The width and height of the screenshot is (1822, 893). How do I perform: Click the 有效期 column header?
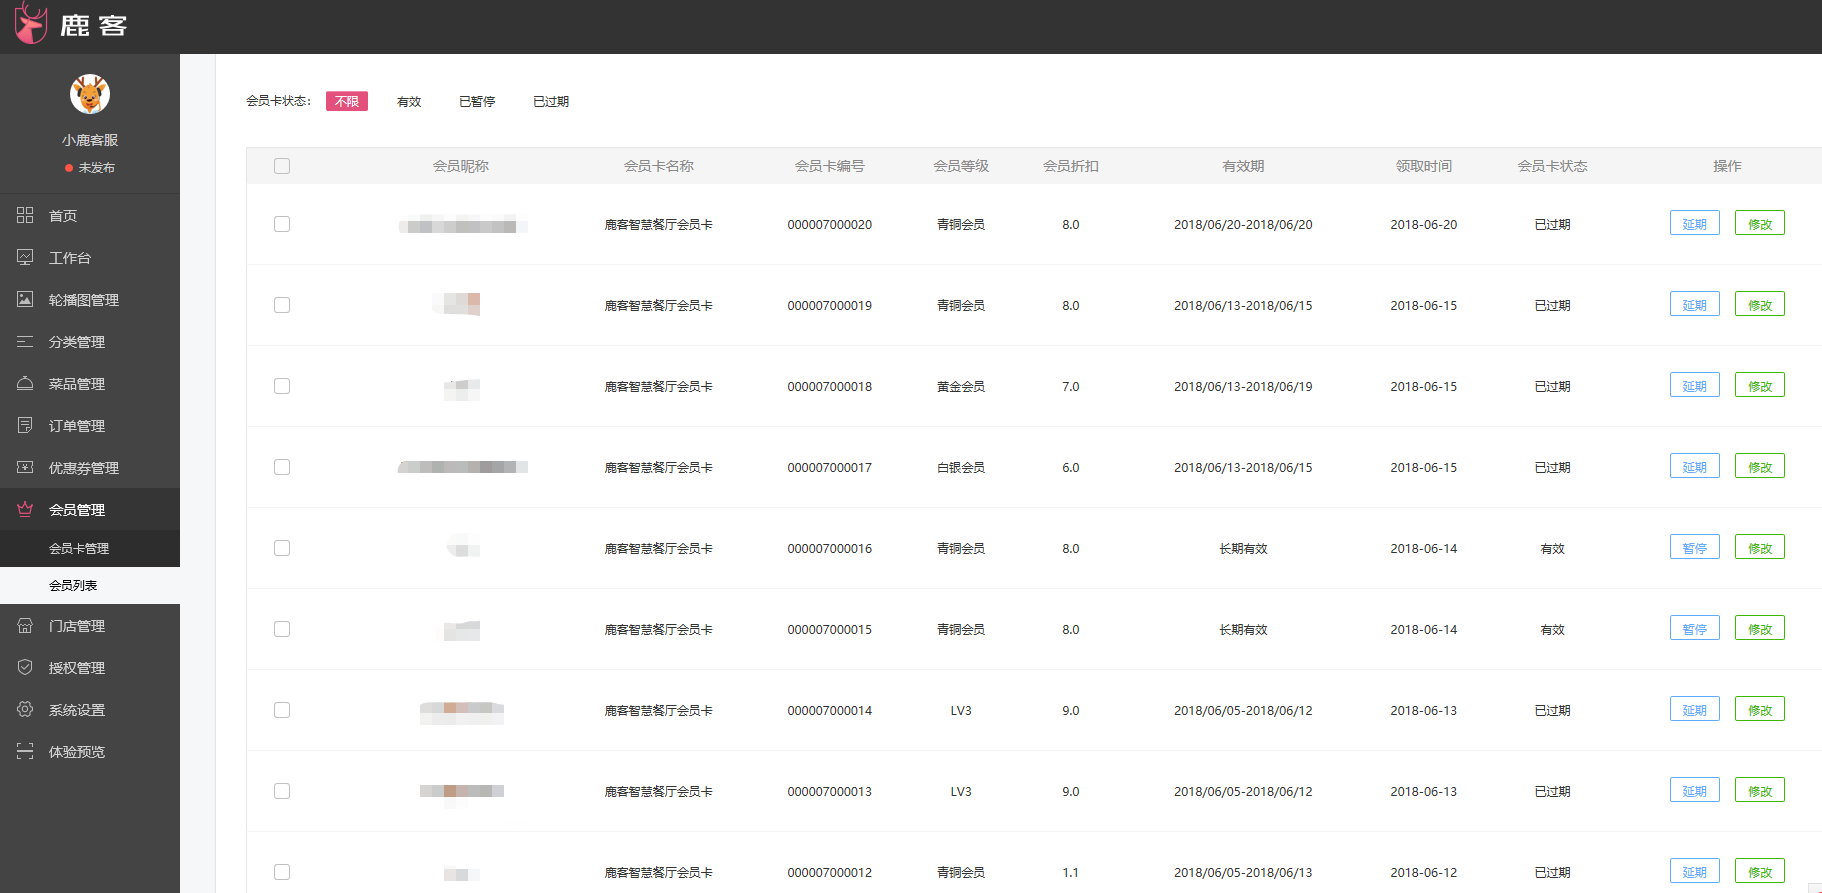[1243, 166]
